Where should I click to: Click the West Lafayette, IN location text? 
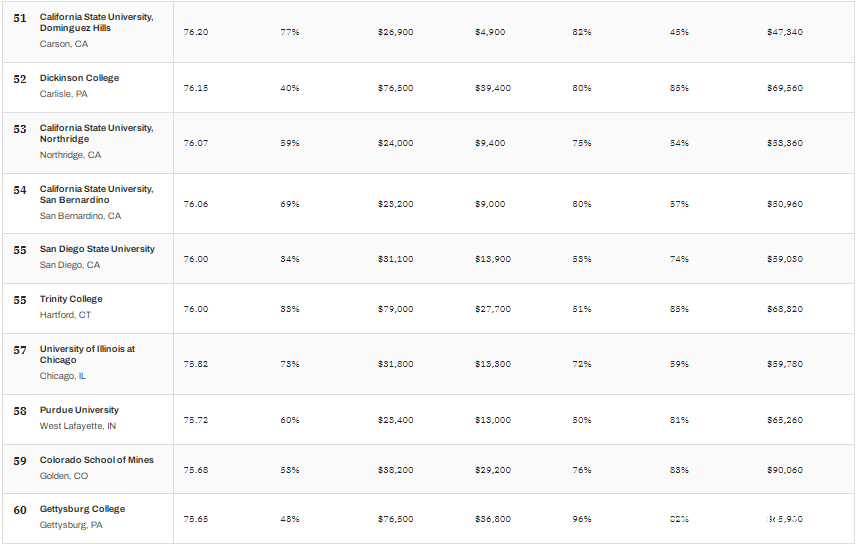[x=78, y=426]
